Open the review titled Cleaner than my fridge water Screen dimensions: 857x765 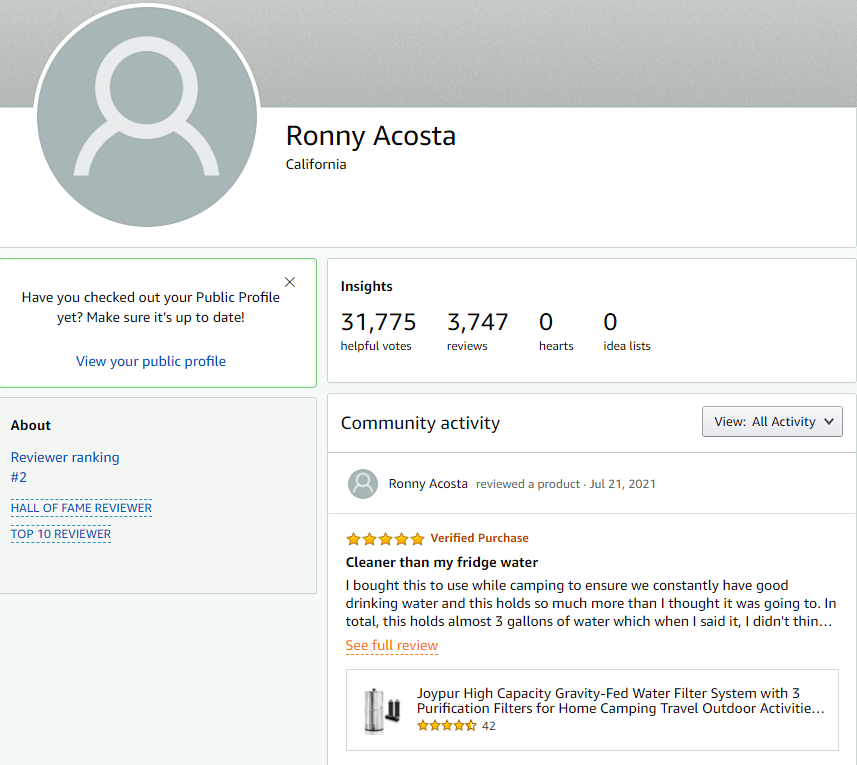point(442,562)
